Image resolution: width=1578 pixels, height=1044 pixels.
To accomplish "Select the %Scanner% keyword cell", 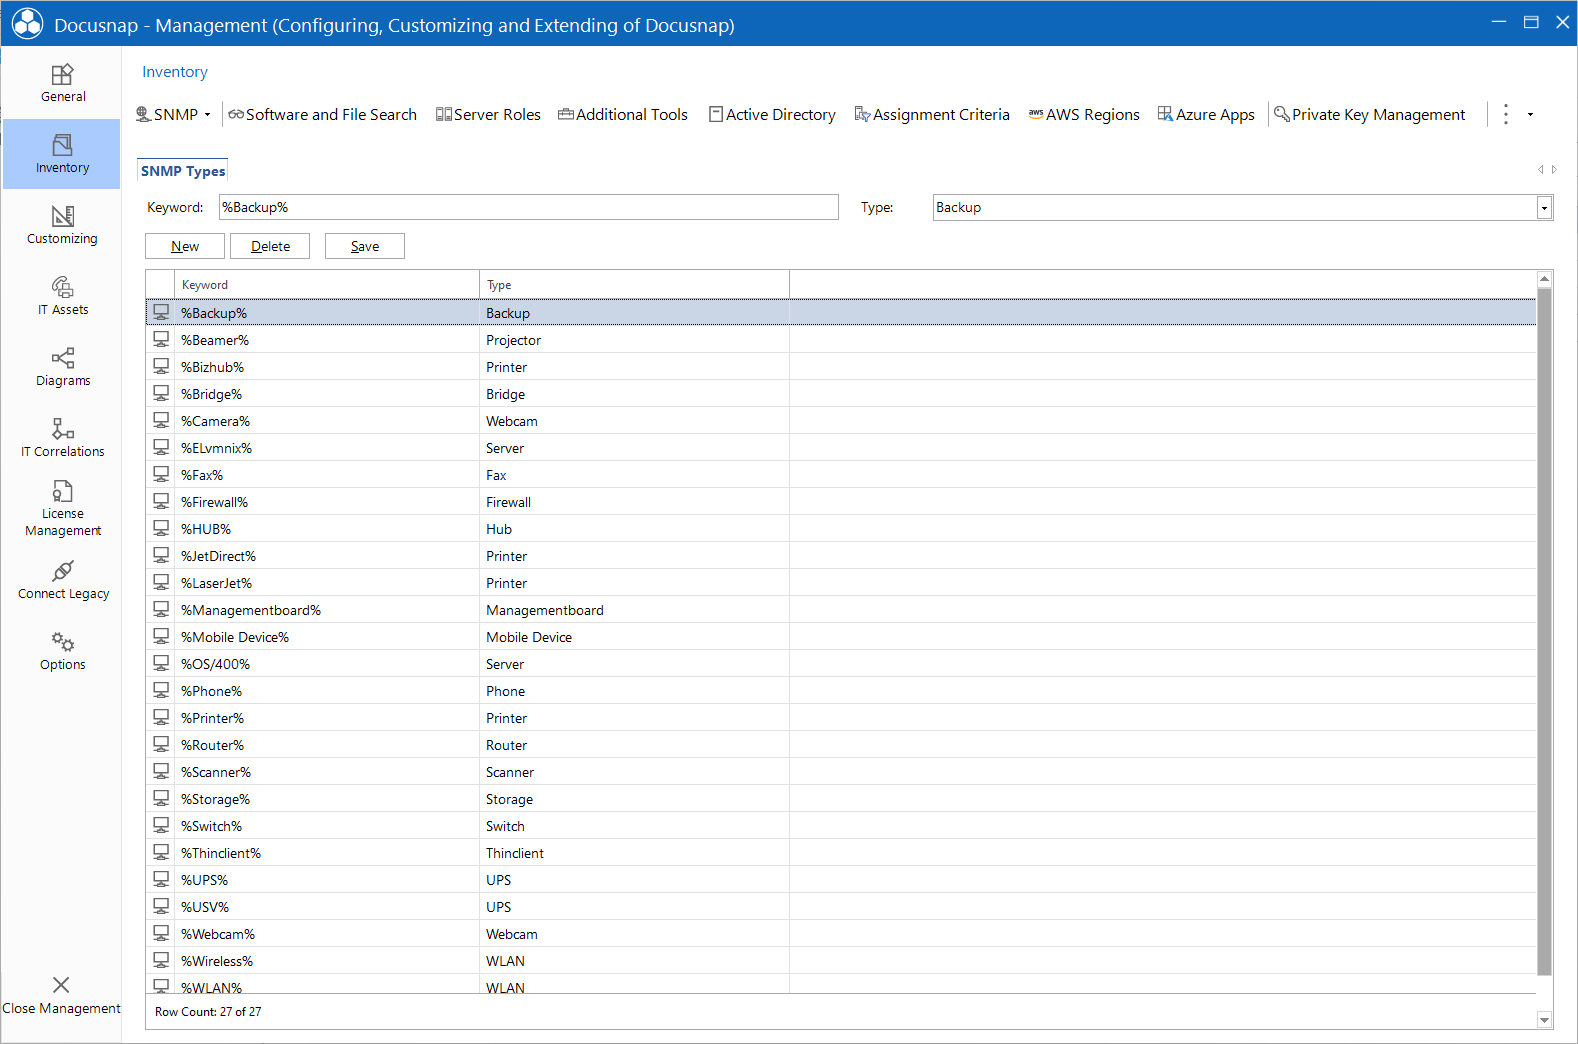I will pyautogui.click(x=327, y=772).
